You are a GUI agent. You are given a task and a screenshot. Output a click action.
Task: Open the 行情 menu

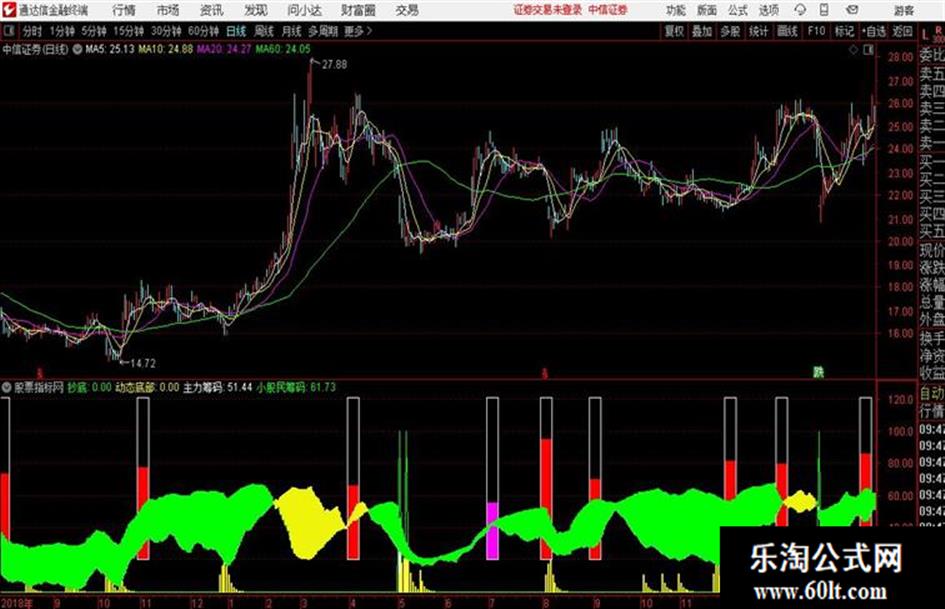pos(124,10)
